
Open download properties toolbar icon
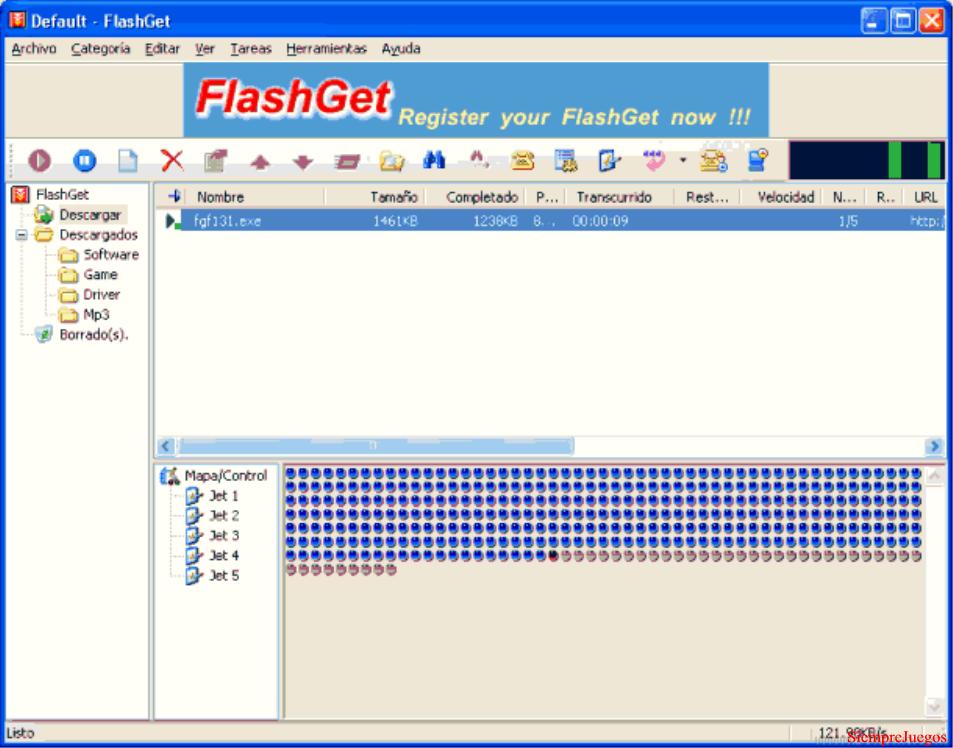point(215,161)
